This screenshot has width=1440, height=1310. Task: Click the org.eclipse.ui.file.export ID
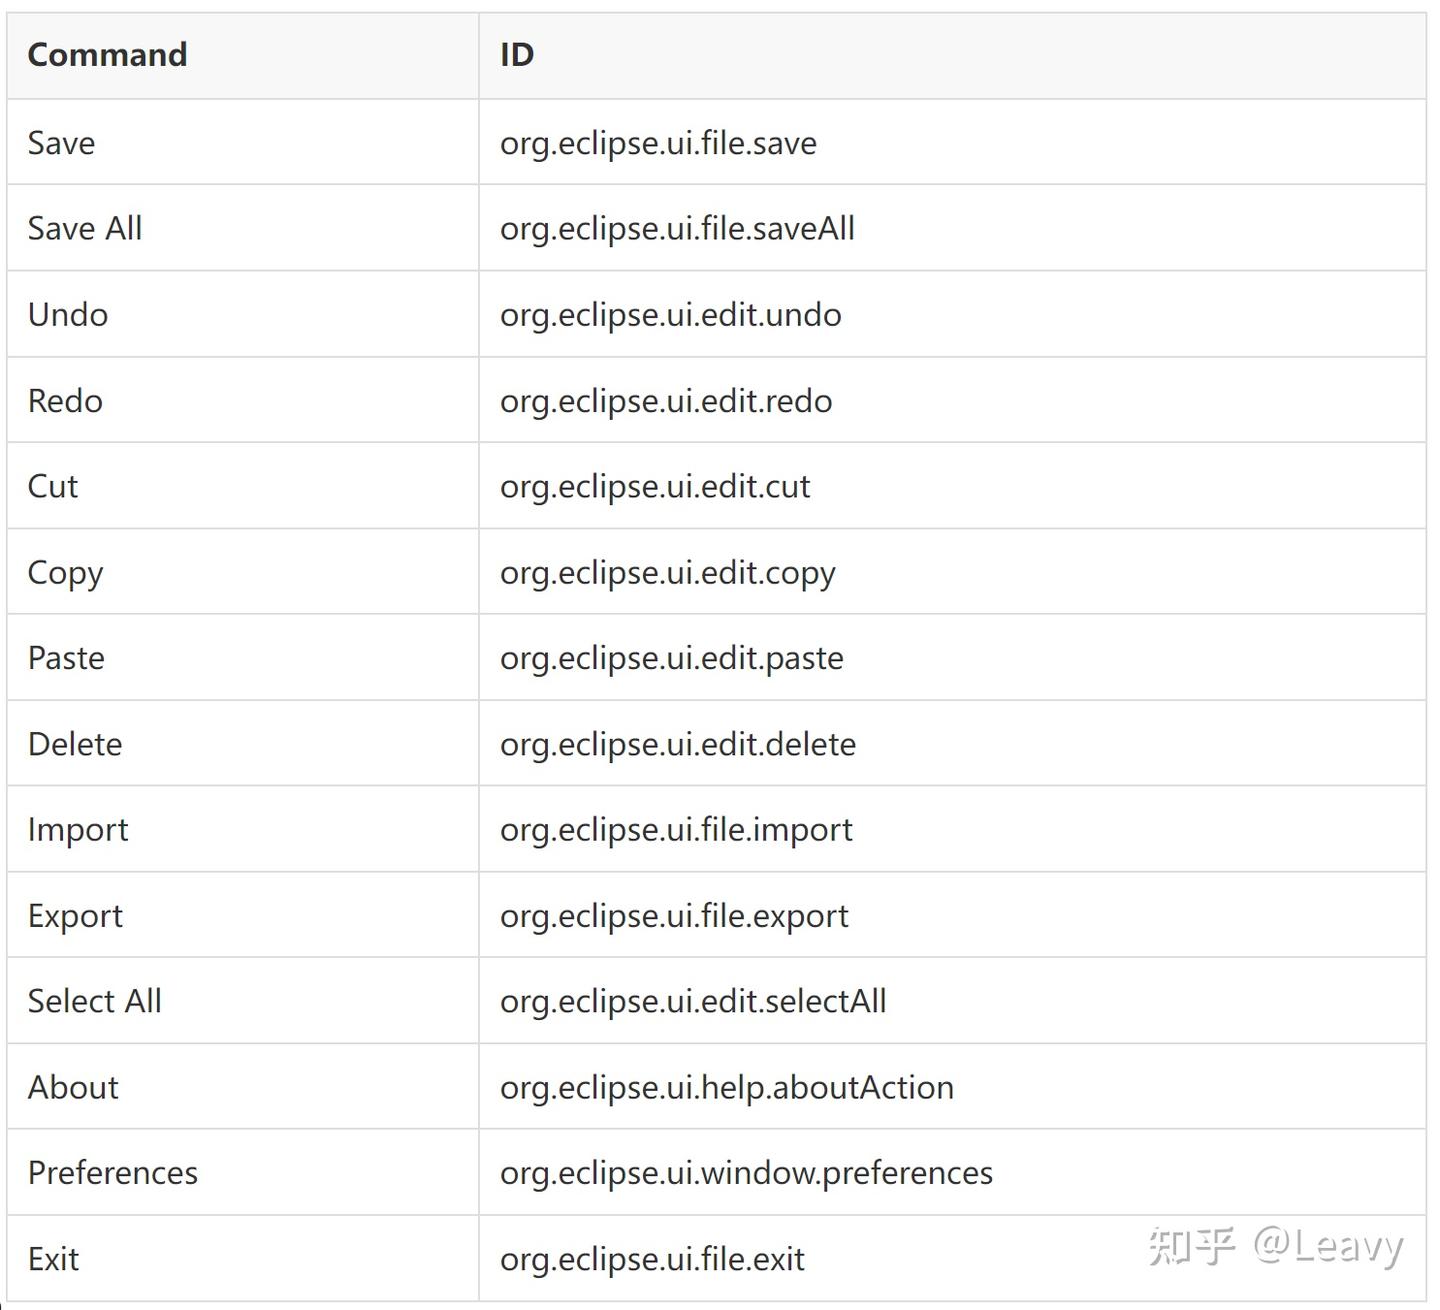674,916
